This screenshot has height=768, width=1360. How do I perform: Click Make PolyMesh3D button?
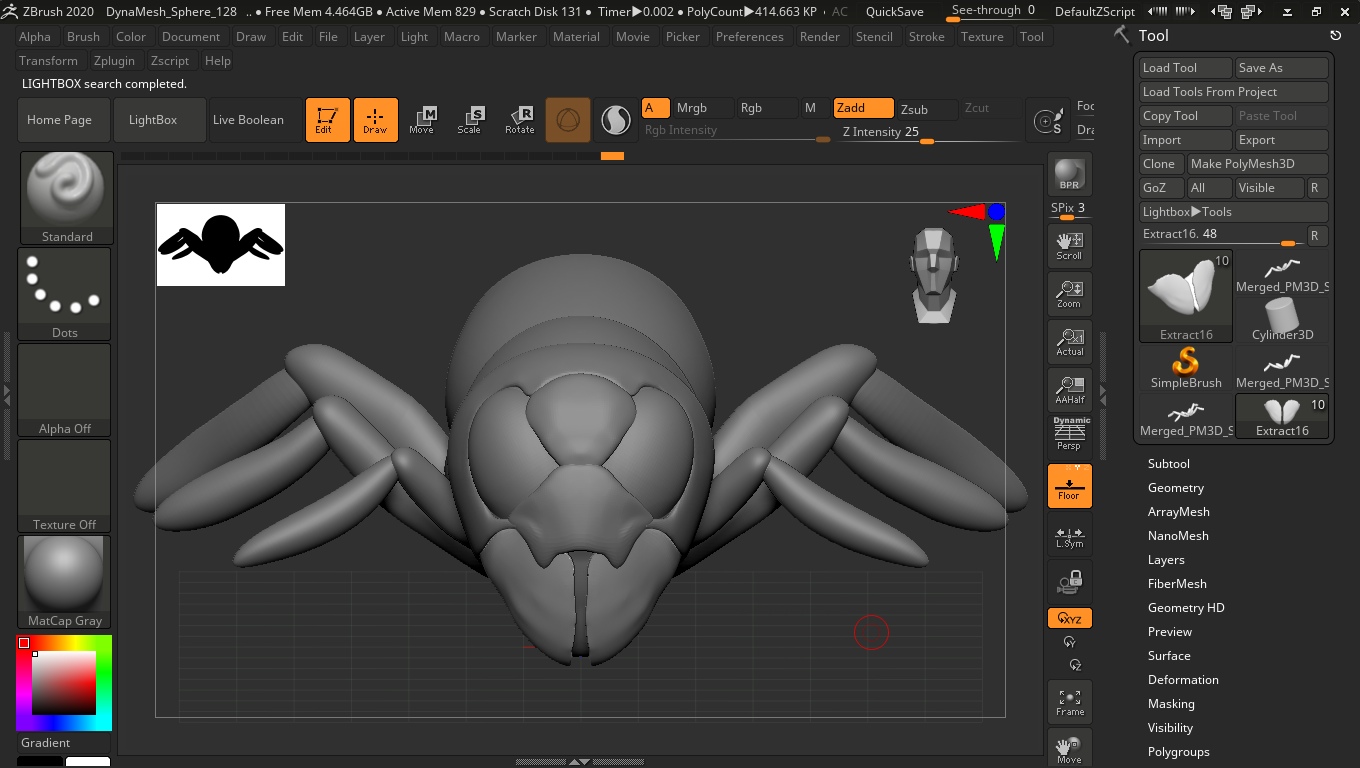point(1256,164)
